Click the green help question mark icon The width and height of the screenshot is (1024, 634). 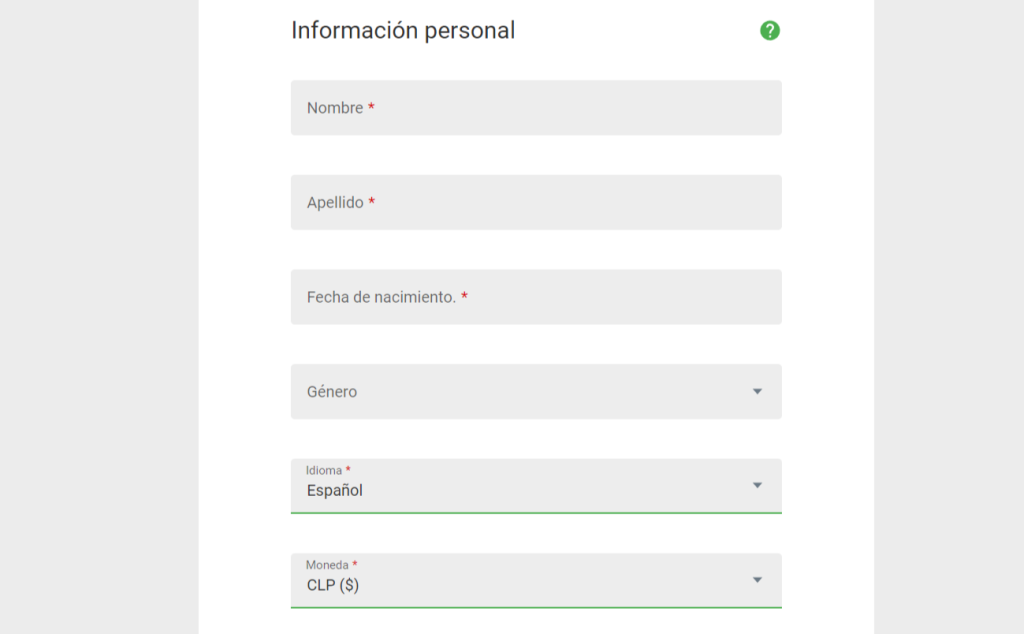(x=770, y=31)
